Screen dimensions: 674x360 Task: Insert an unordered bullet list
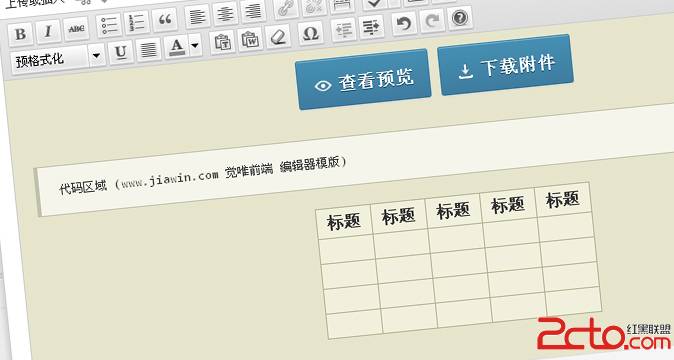(x=109, y=25)
